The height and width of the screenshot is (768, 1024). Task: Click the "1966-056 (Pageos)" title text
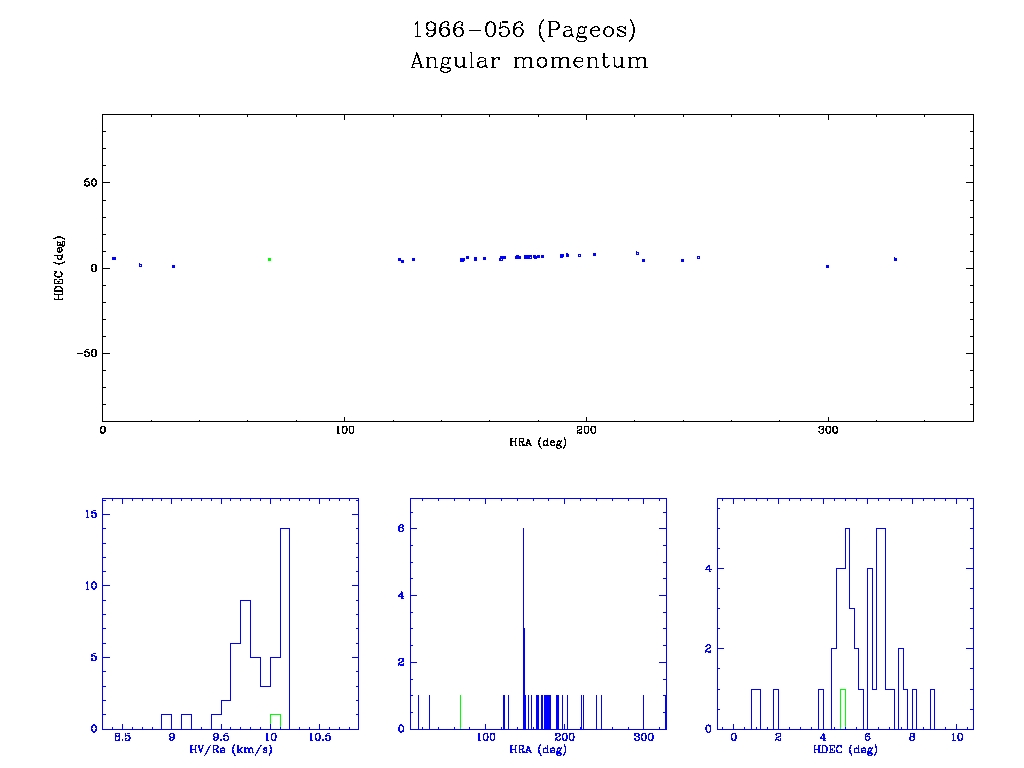[525, 30]
